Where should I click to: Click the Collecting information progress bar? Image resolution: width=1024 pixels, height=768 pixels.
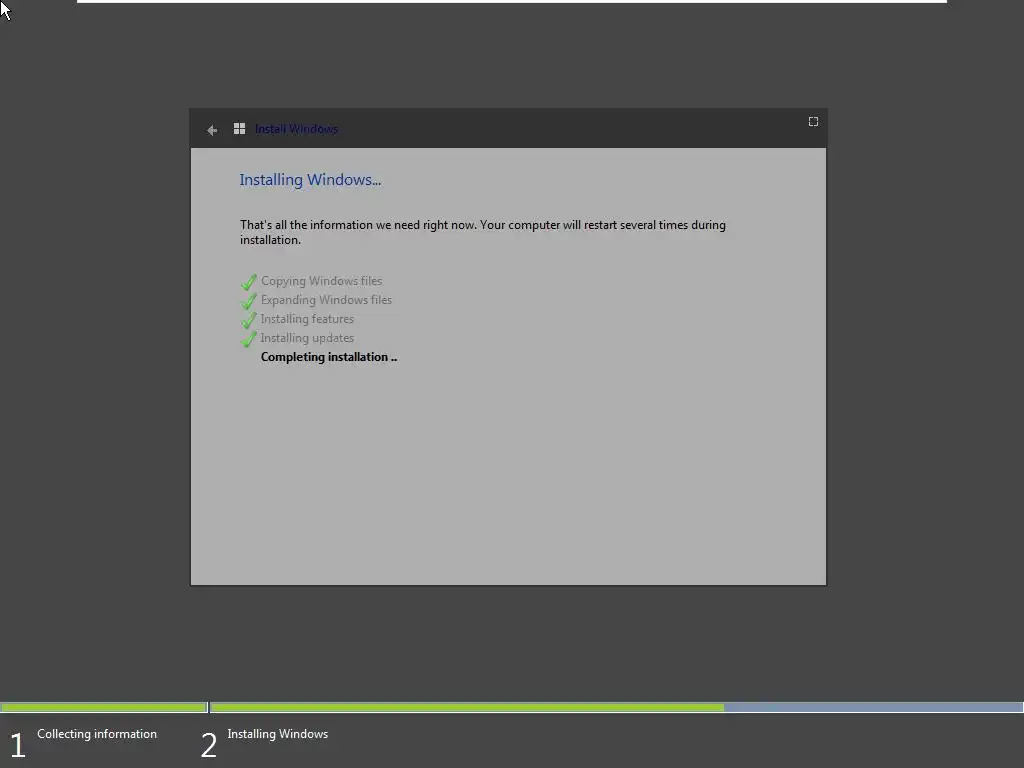[x=104, y=707]
